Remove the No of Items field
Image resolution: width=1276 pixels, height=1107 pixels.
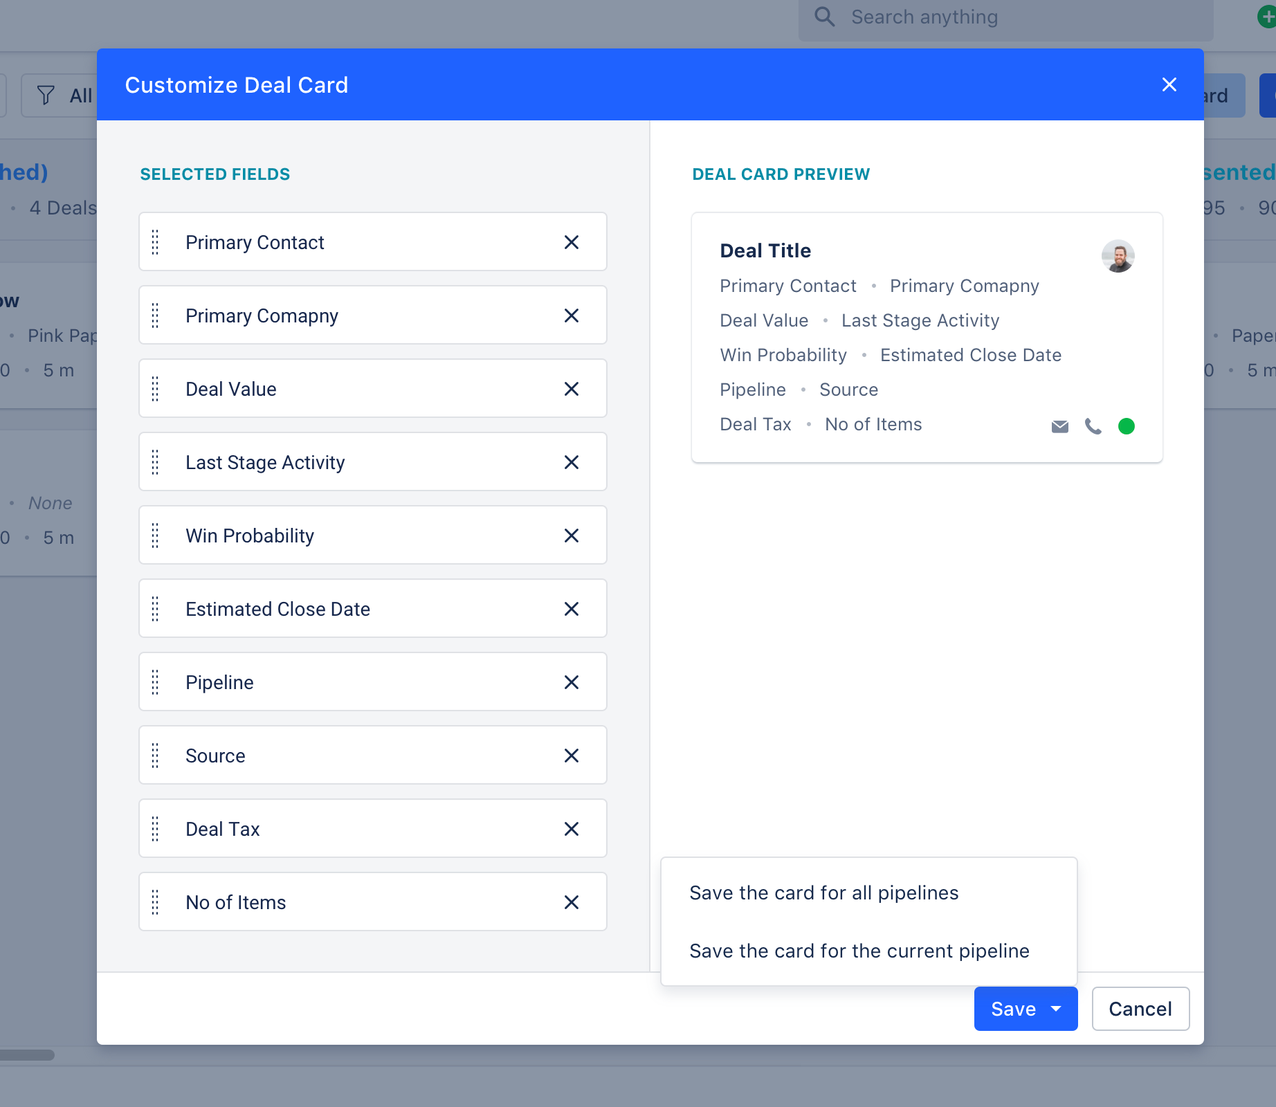[x=571, y=902]
